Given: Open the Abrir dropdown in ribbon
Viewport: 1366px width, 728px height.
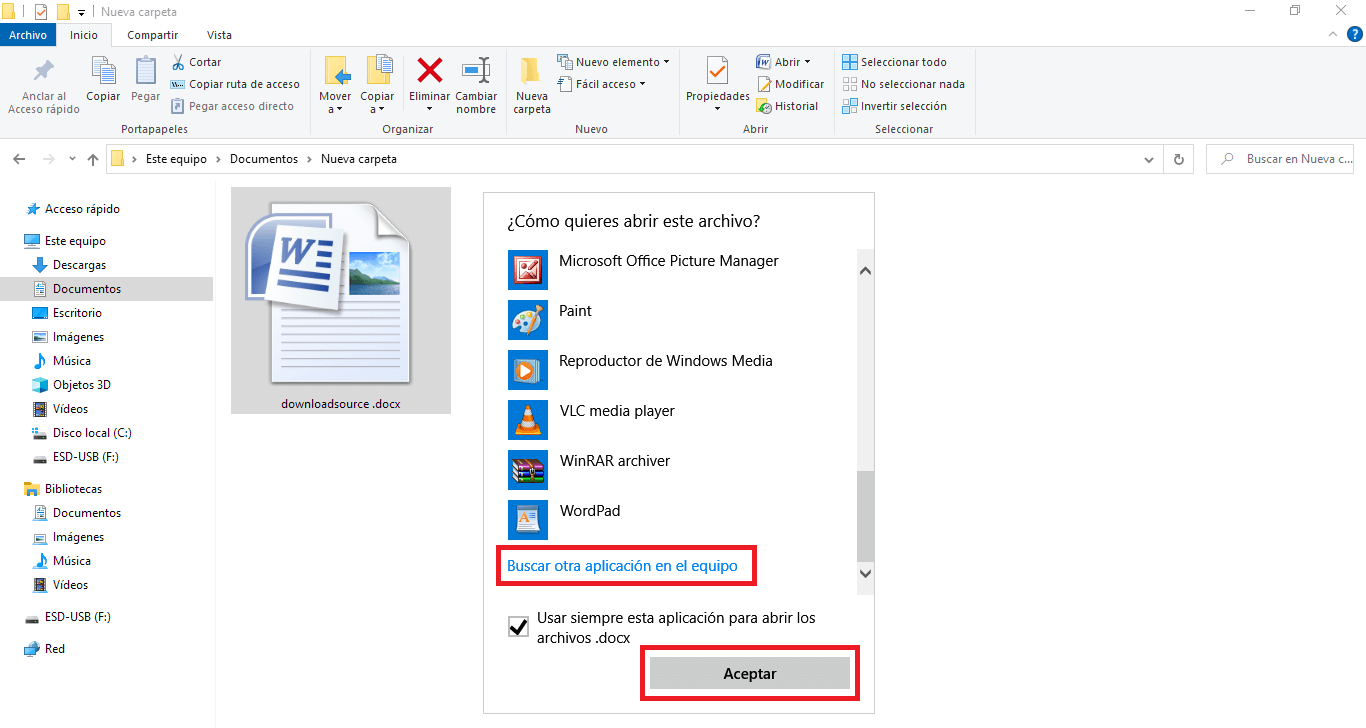Looking at the screenshot, I should pyautogui.click(x=783, y=62).
